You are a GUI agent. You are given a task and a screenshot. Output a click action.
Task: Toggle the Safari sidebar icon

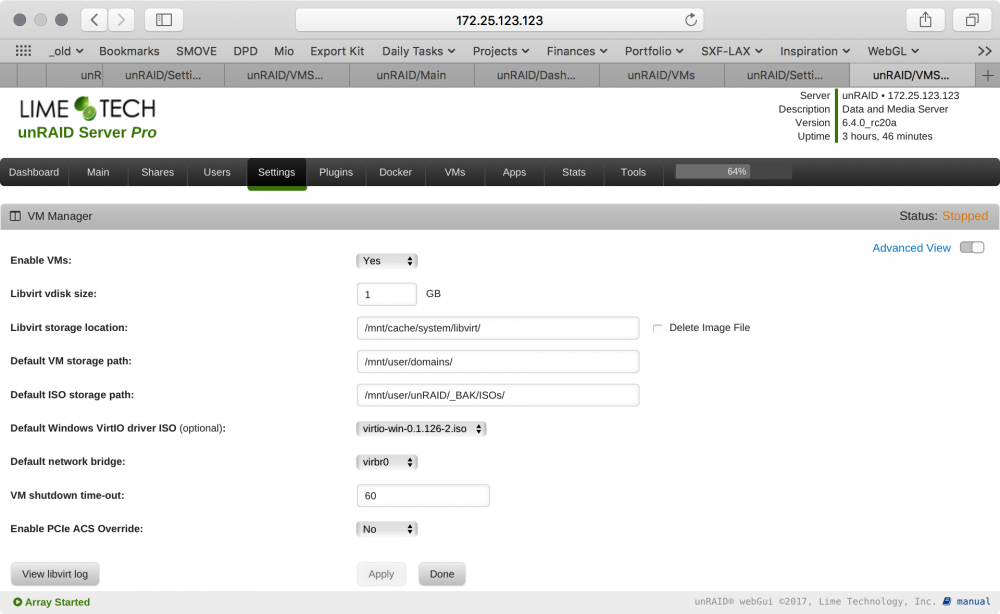point(164,20)
